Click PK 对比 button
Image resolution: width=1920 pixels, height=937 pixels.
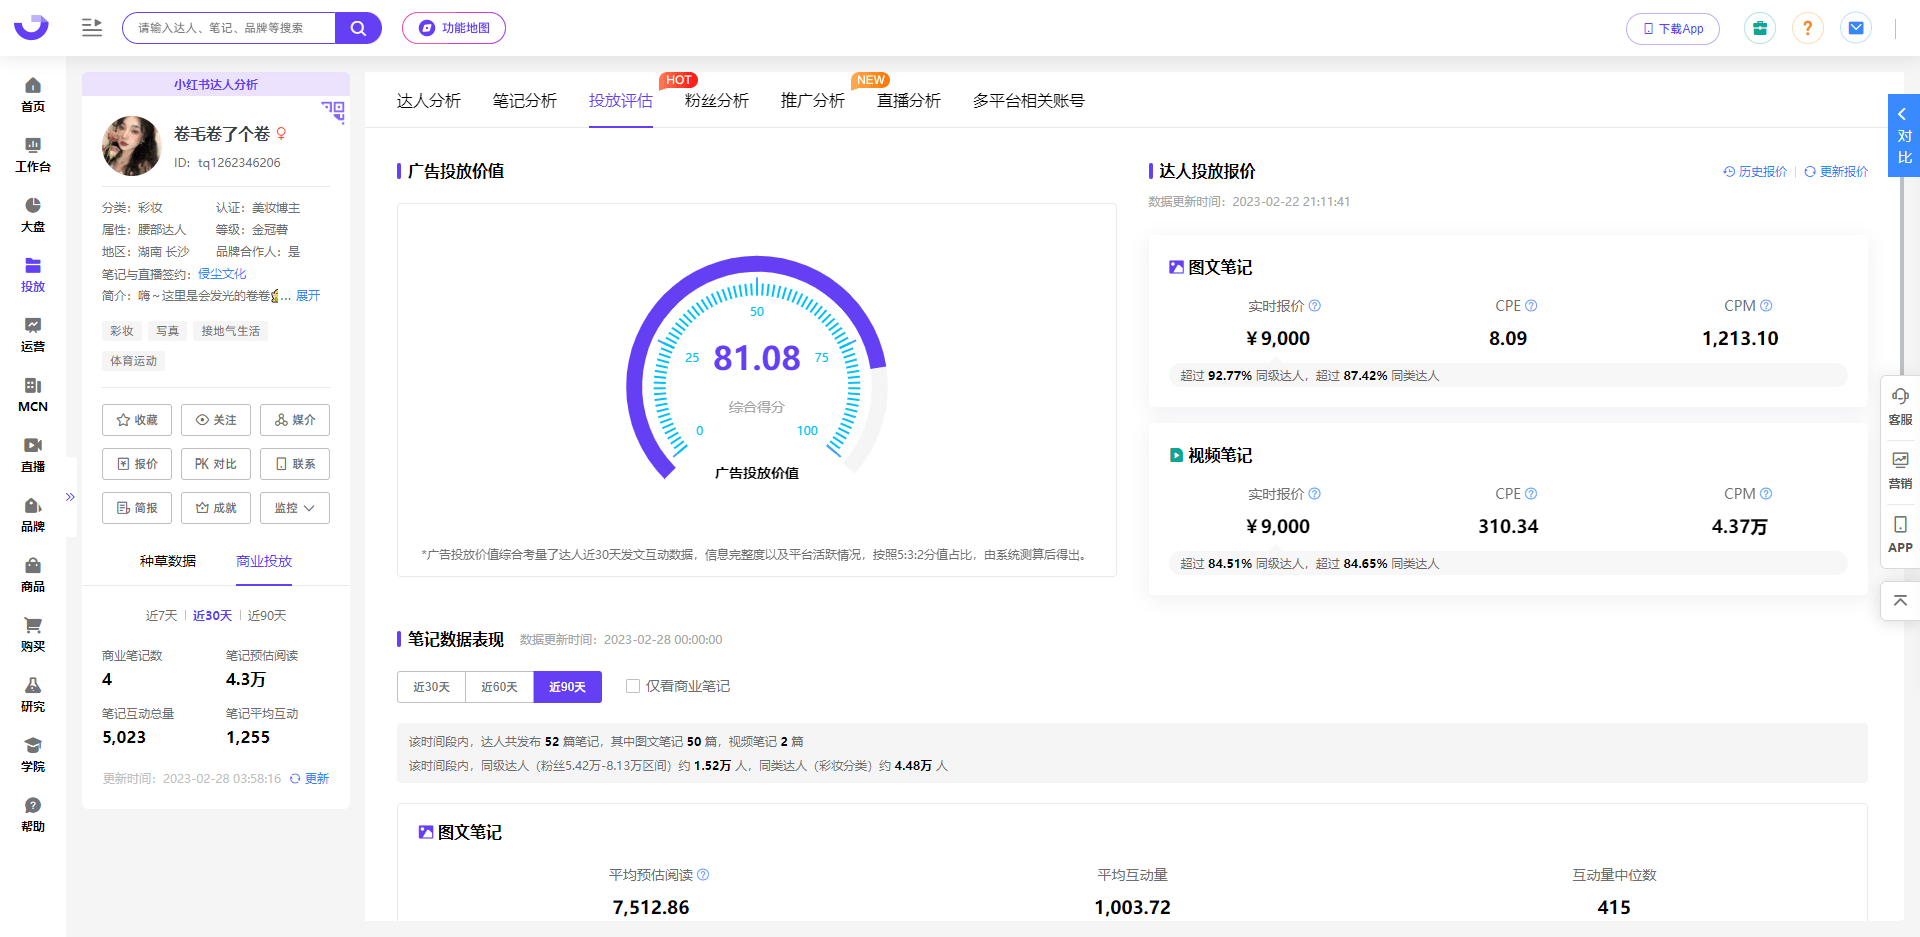[216, 464]
